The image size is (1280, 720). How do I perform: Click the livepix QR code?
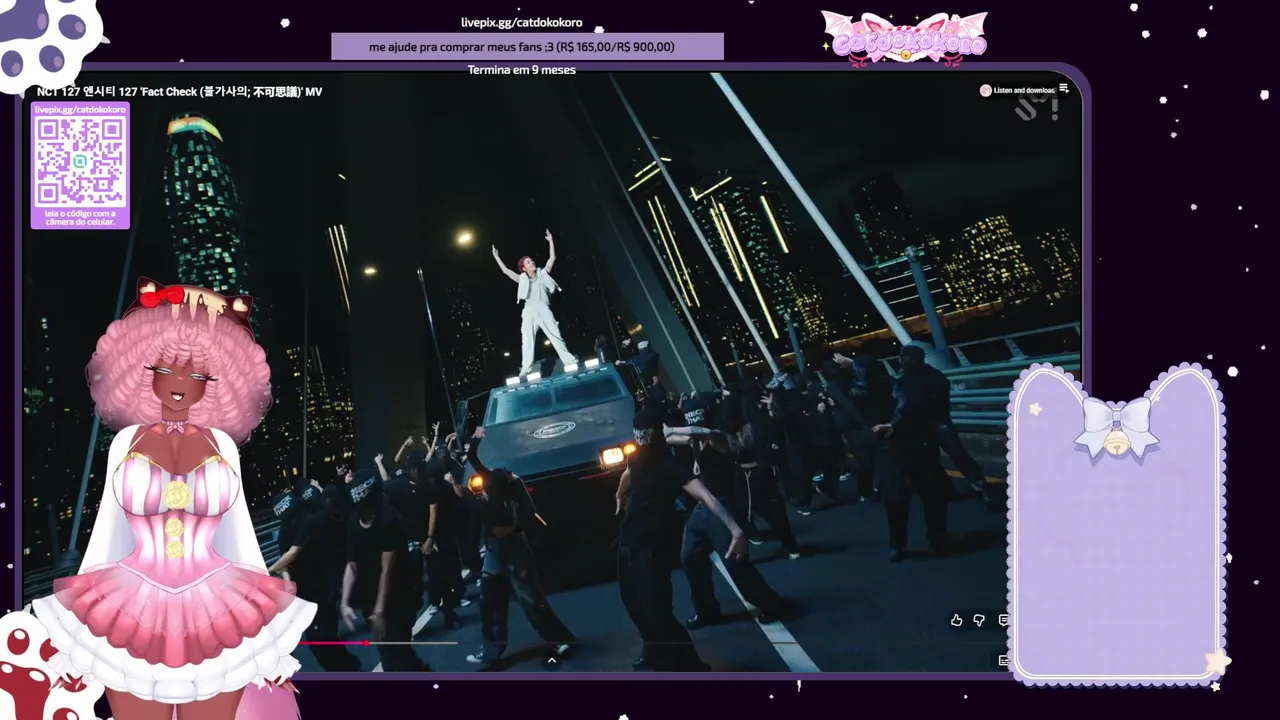coord(80,161)
